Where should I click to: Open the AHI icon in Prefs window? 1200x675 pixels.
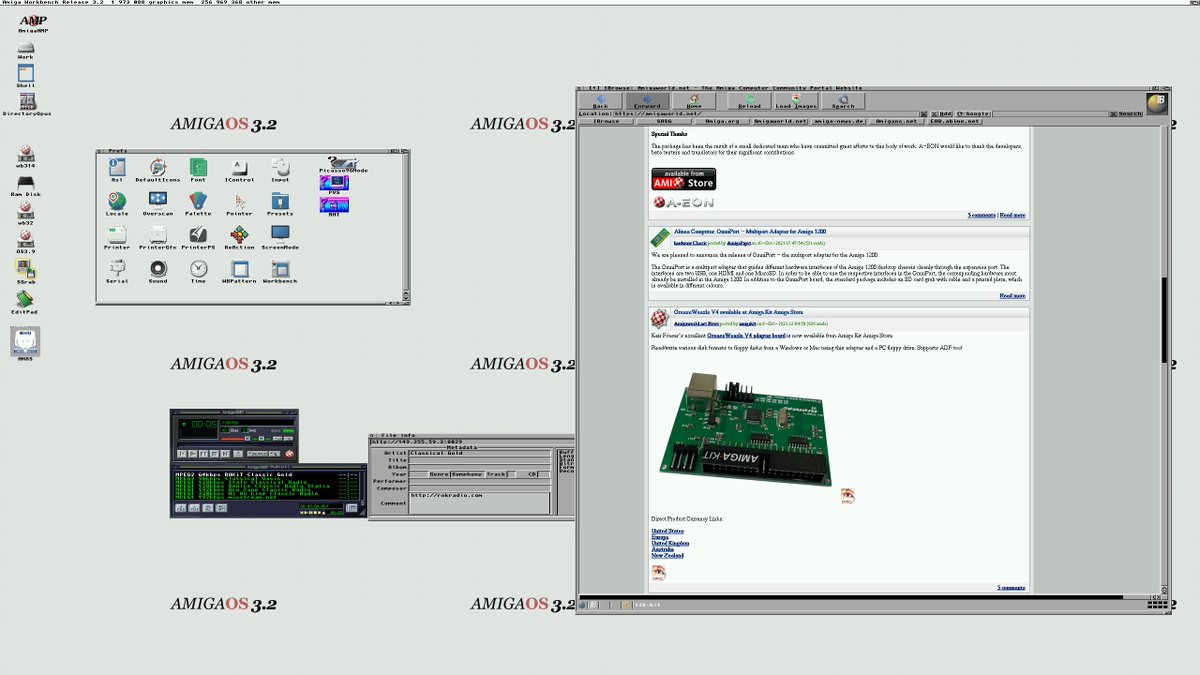pyautogui.click(x=334, y=205)
